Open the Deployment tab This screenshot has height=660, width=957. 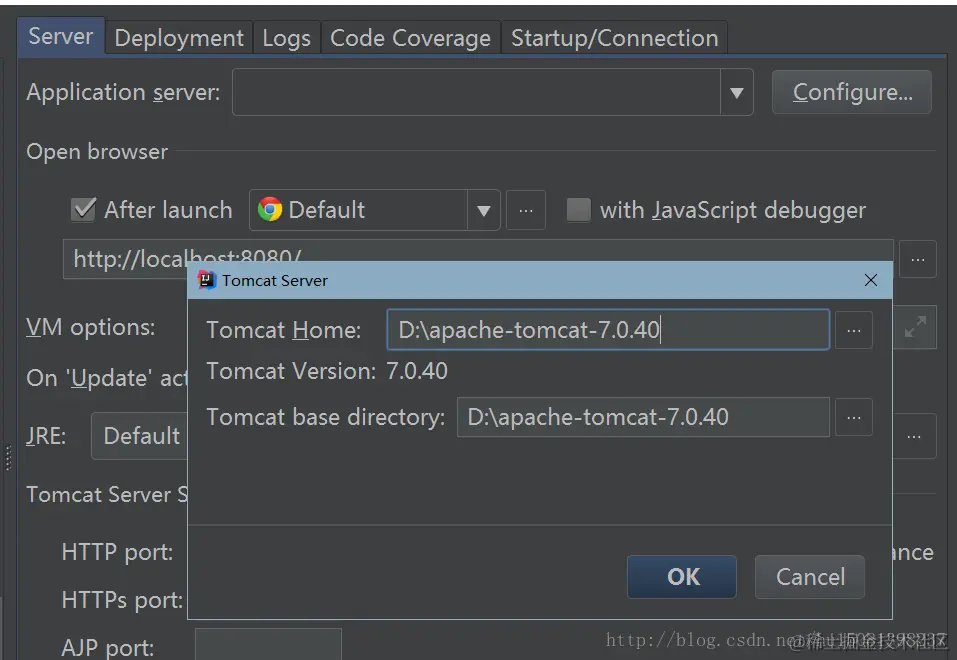coord(179,38)
